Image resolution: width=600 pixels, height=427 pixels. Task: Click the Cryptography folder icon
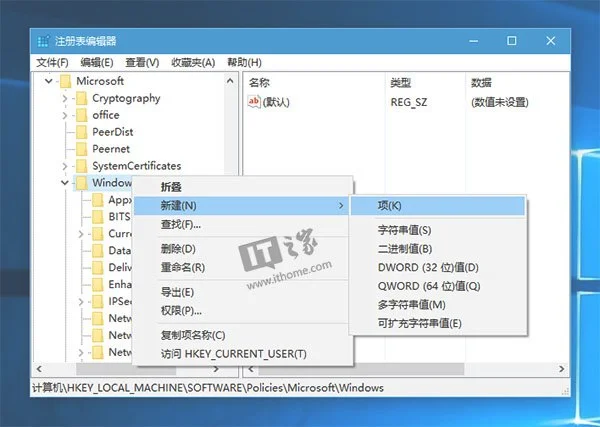[81, 98]
